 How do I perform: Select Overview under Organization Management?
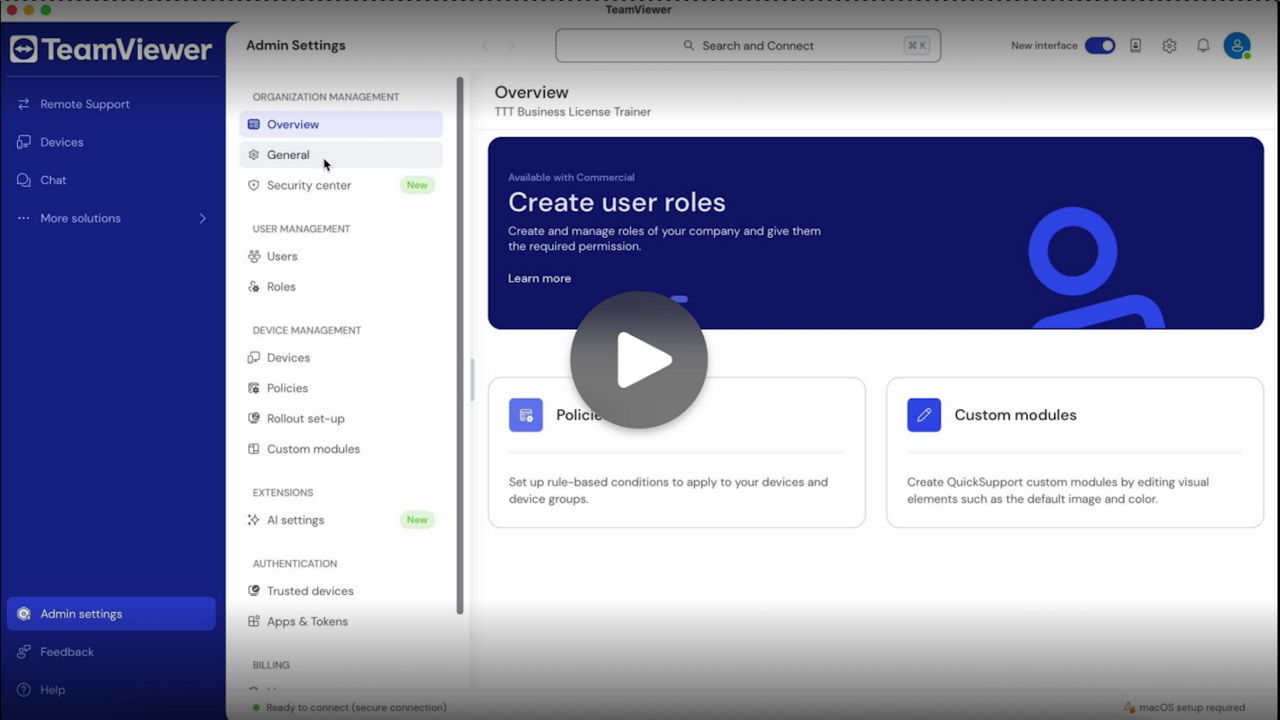(x=341, y=124)
